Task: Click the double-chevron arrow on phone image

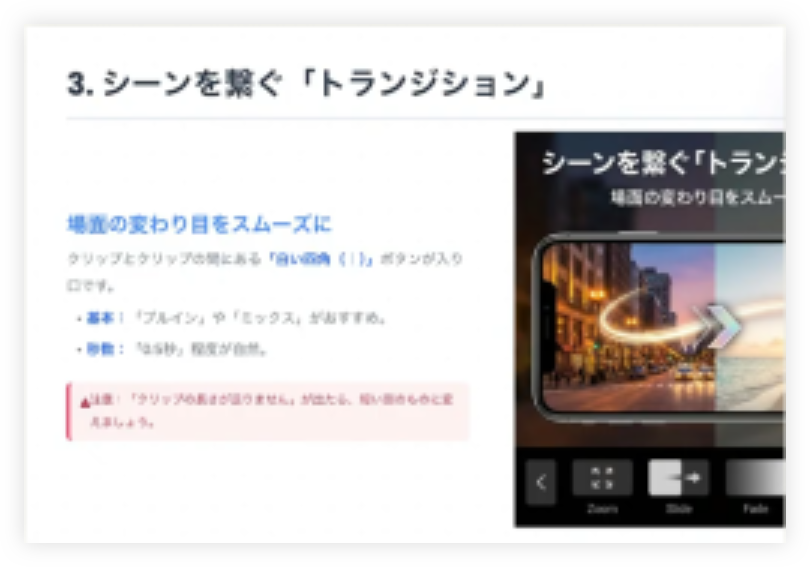Action: (719, 326)
